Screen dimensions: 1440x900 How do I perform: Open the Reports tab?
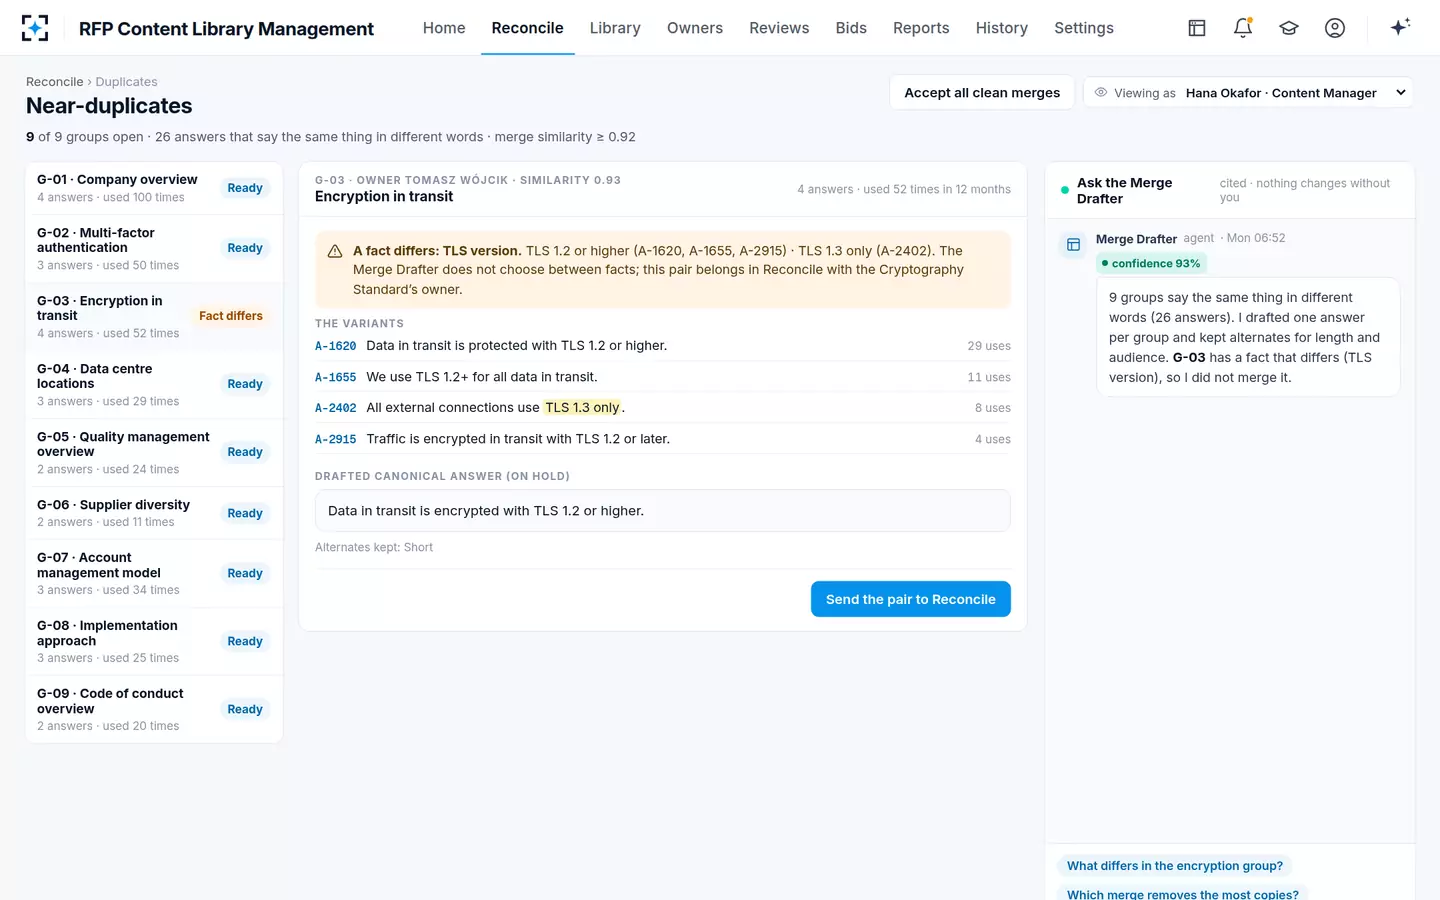[x=921, y=28]
